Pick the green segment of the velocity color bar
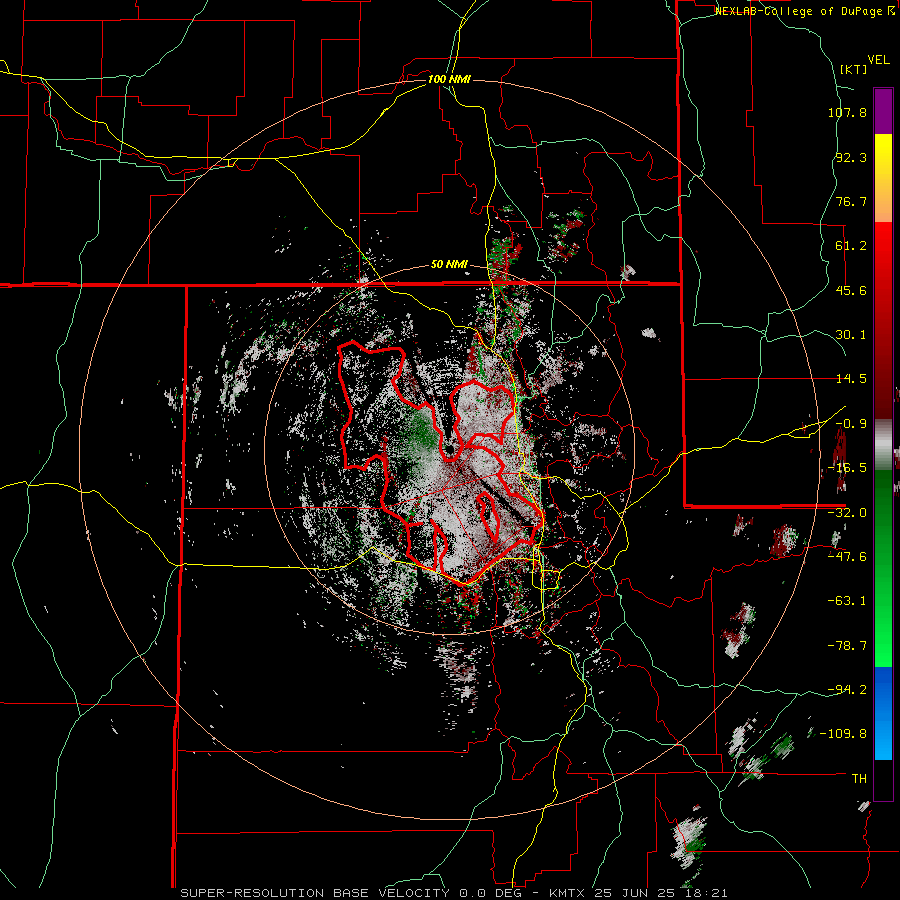 click(883, 568)
